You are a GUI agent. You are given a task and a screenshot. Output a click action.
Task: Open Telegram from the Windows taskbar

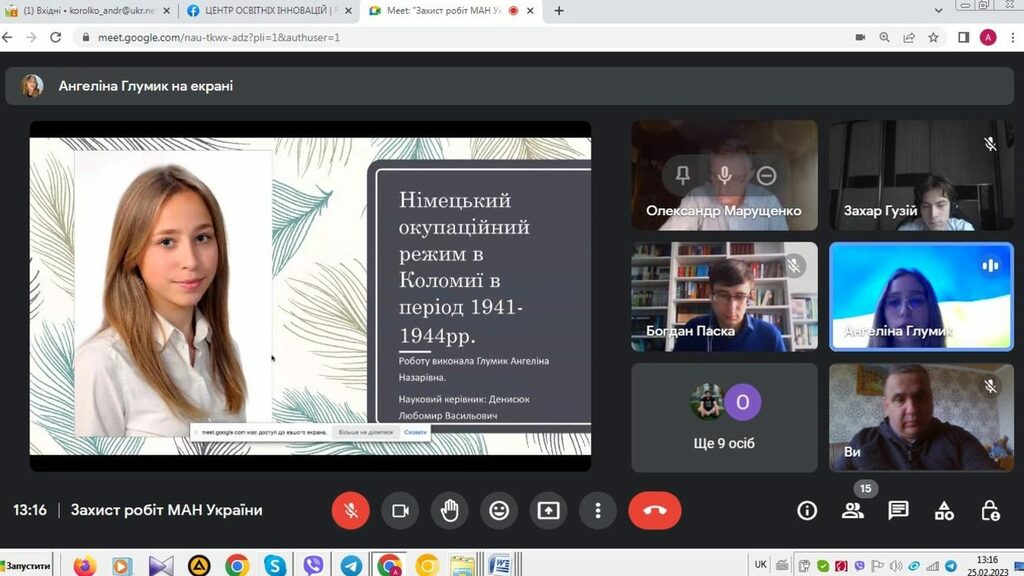tap(351, 565)
